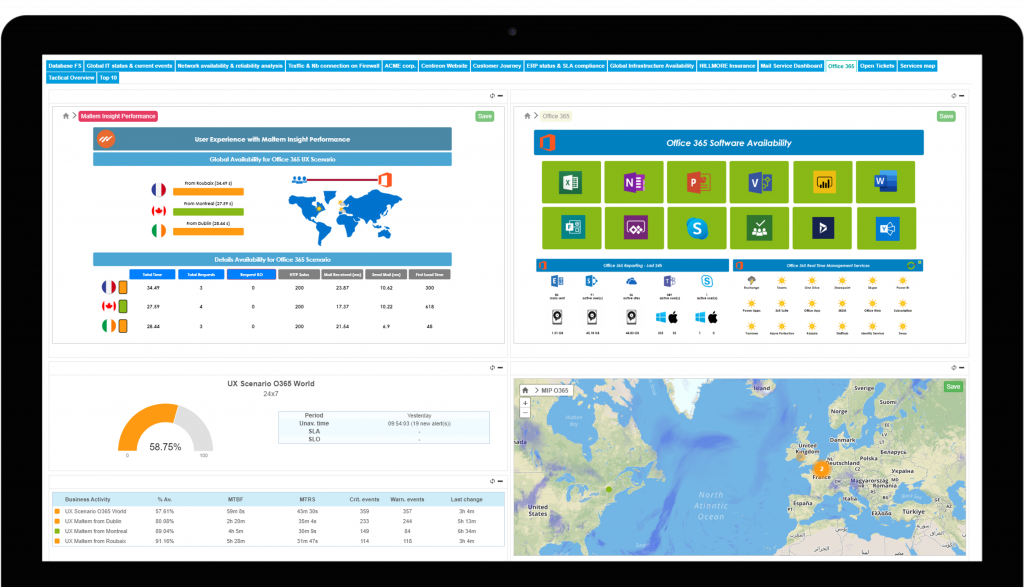The height and width of the screenshot is (587, 1024).
Task: Open the OneNote availability tile
Action: click(634, 182)
